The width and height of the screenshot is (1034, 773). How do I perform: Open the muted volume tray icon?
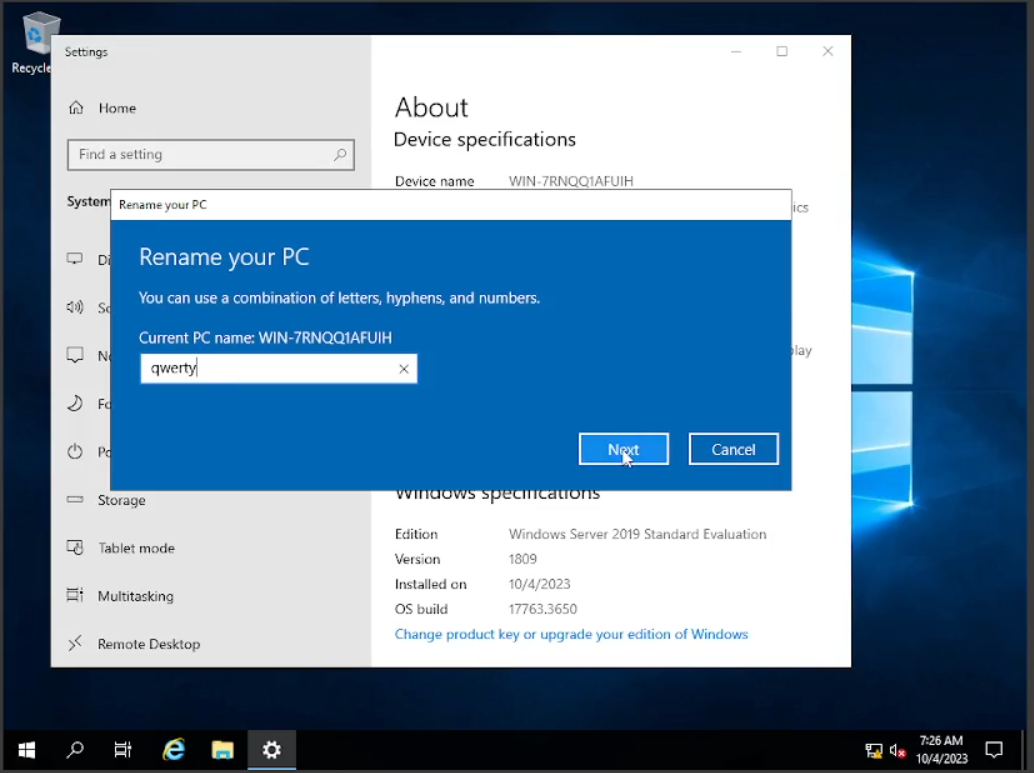coord(897,750)
